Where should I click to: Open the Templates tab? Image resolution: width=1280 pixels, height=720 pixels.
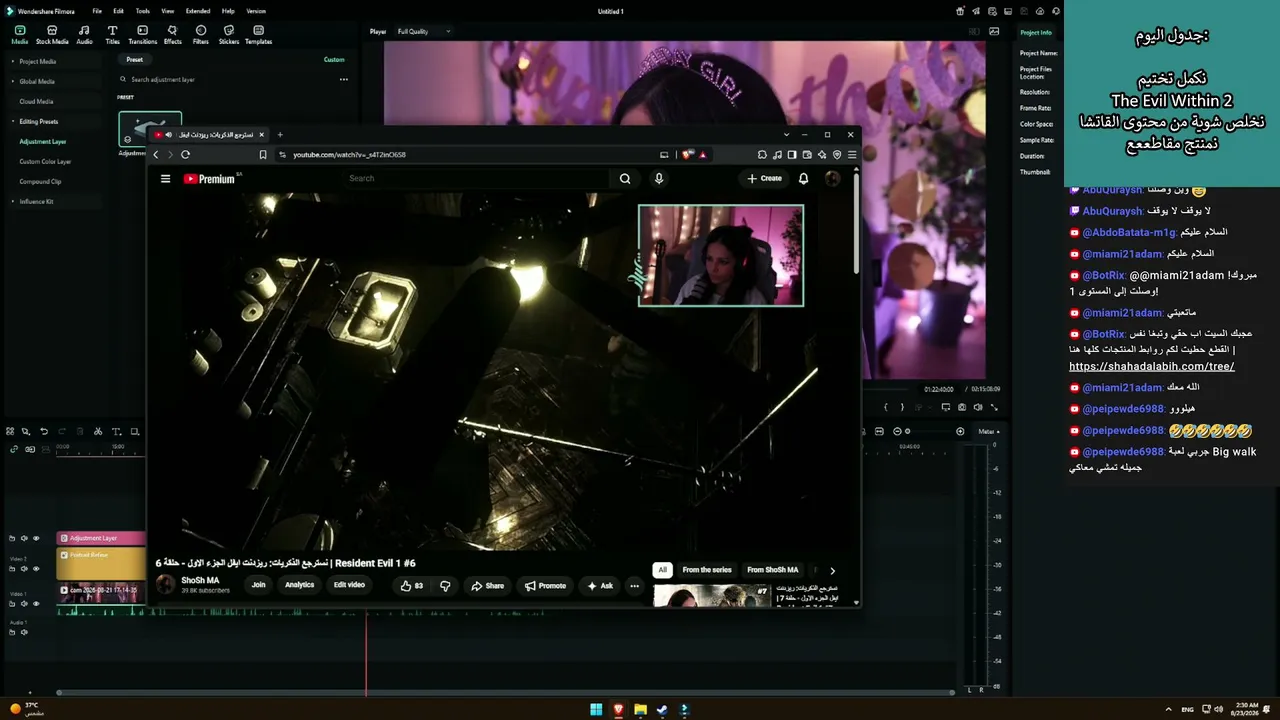click(x=258, y=35)
